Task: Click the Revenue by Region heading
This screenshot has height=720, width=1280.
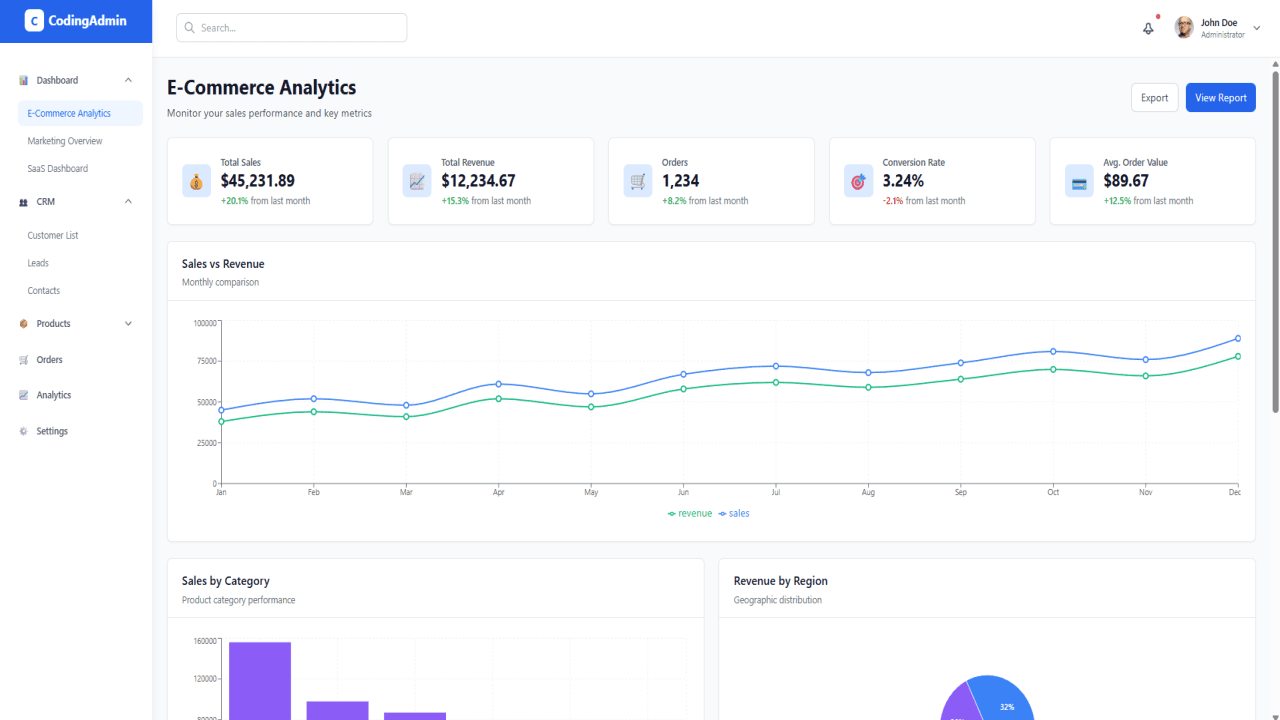Action: coord(781,581)
